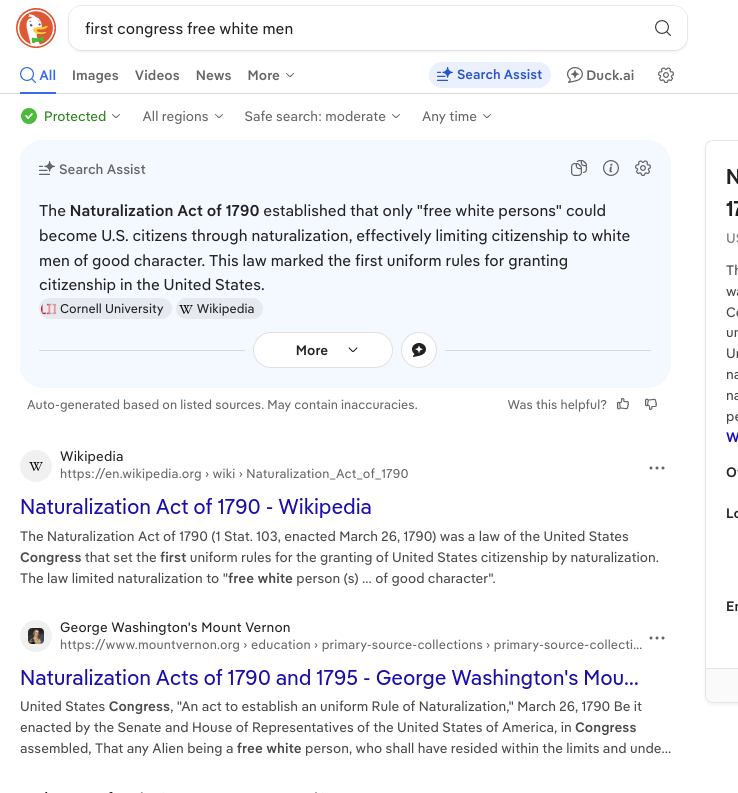Open Safe search: moderate dropdown
The width and height of the screenshot is (738, 793).
[x=322, y=116]
